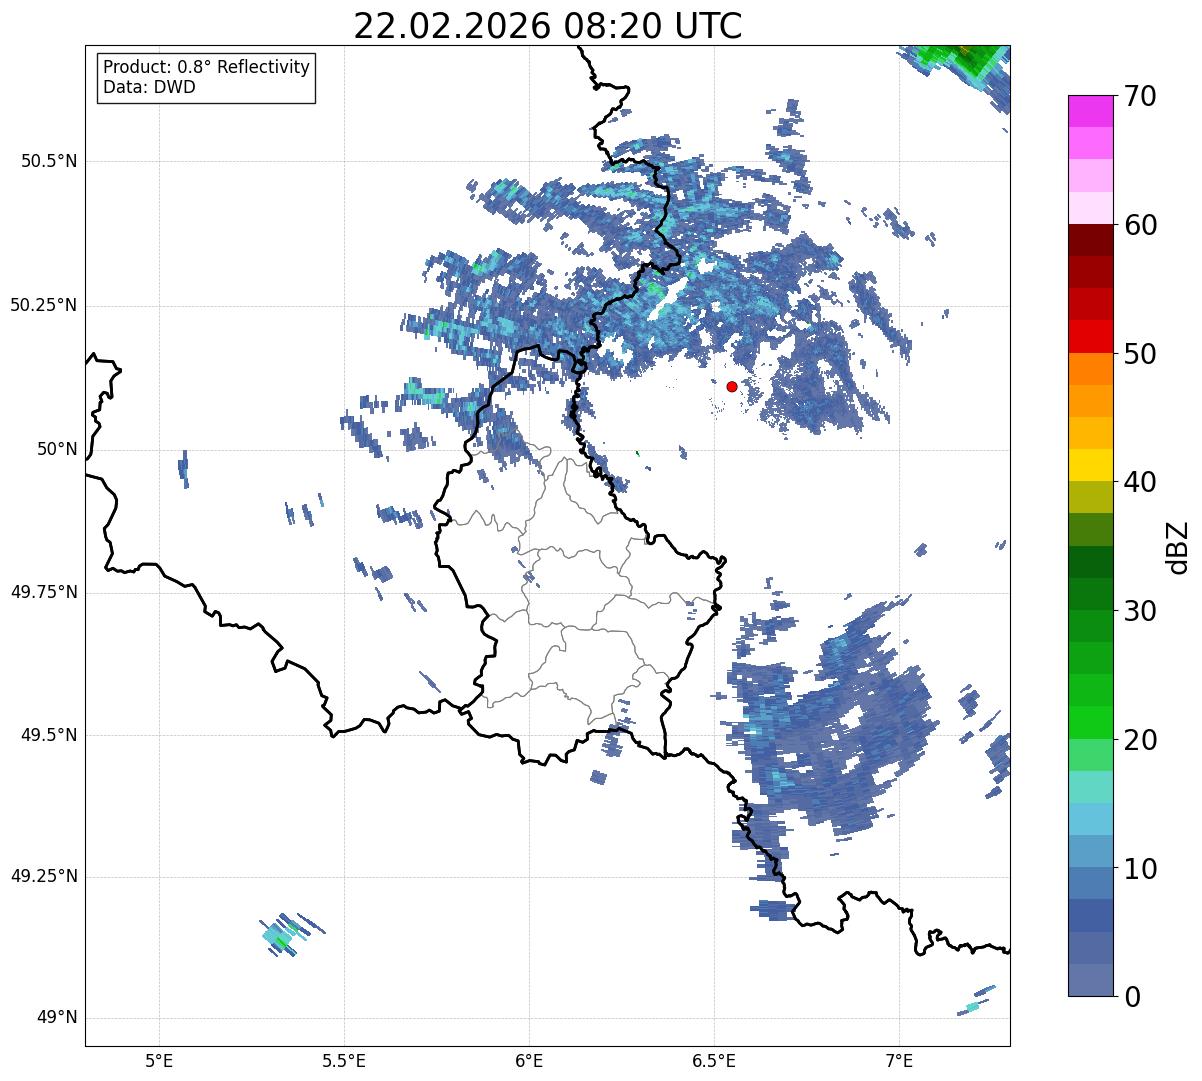This screenshot has width=1202, height=1081.
Task: Click the colorbar label '70'
Action: coord(1140,96)
